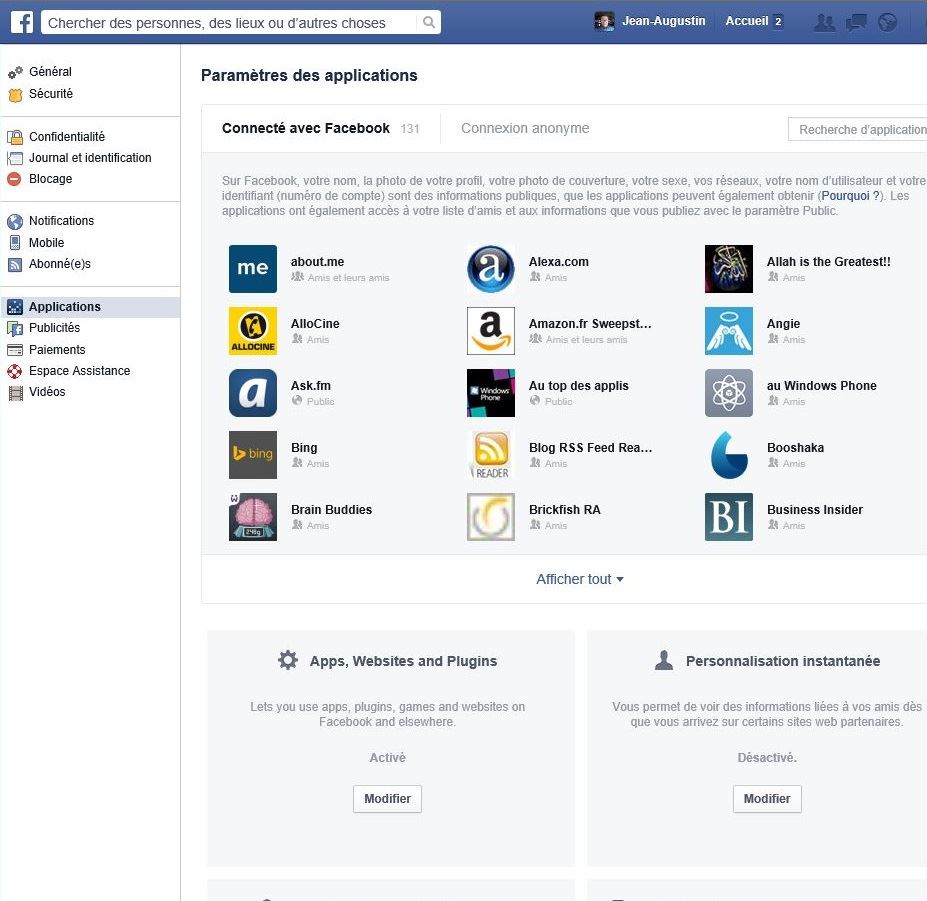Switch to Connexion anonyme tab

coord(525,128)
